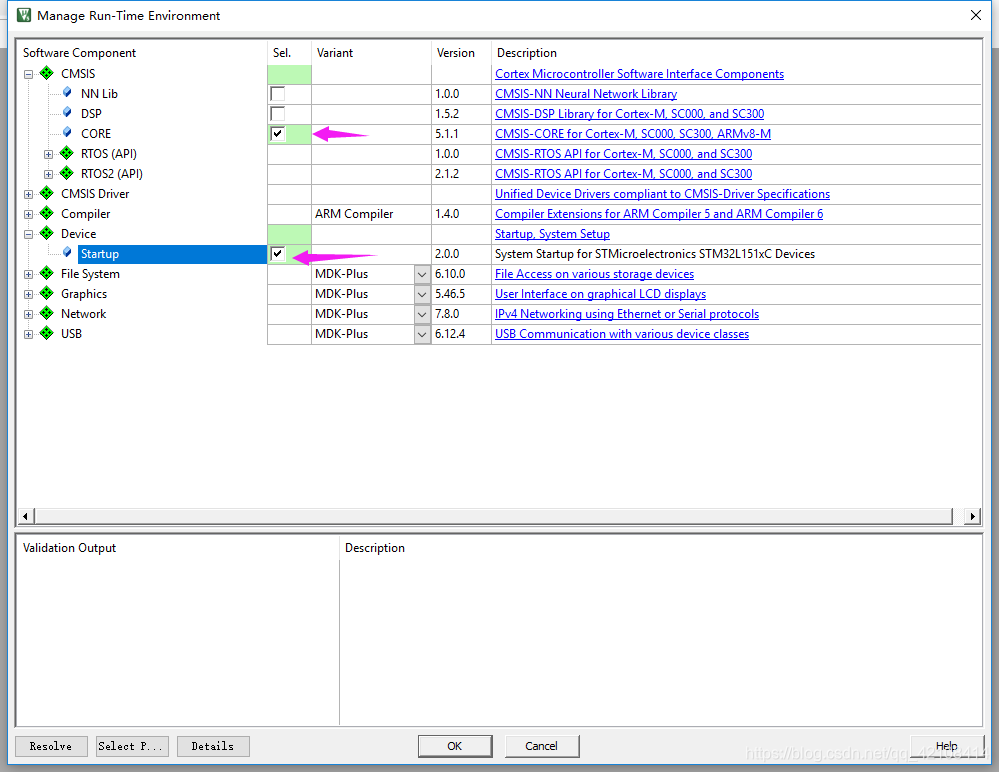The image size is (999, 772).
Task: Select the ARM Compiler variant cell
Action: coord(371,214)
